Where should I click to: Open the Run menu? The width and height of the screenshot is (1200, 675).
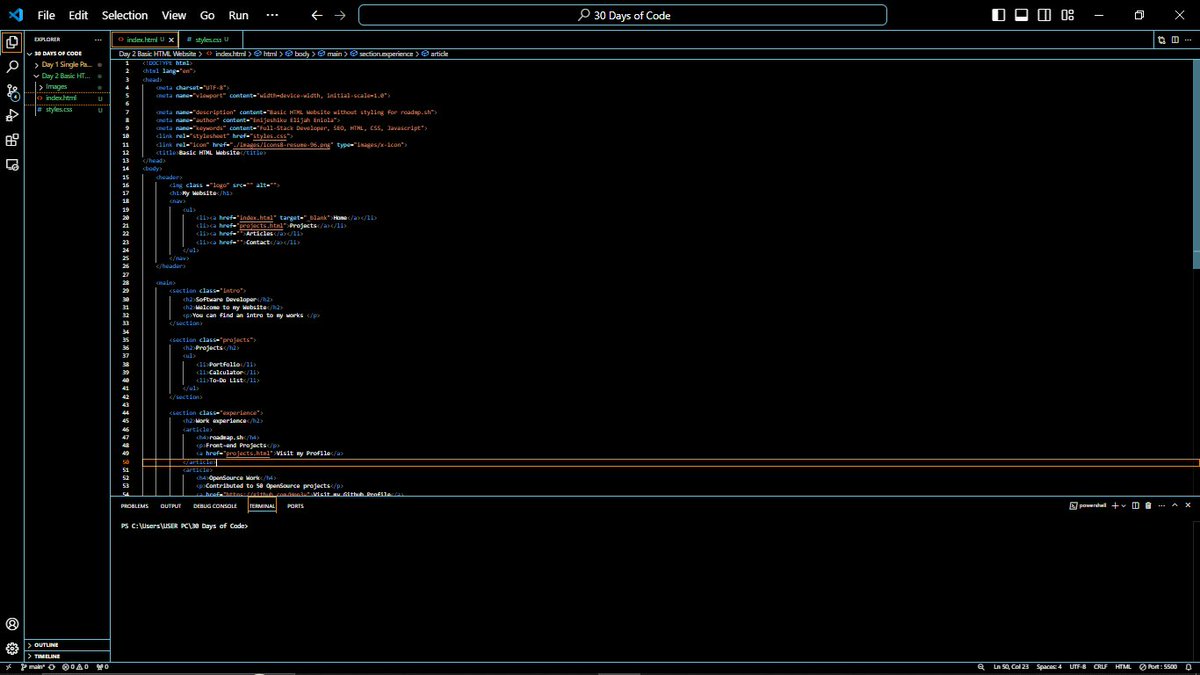(238, 15)
